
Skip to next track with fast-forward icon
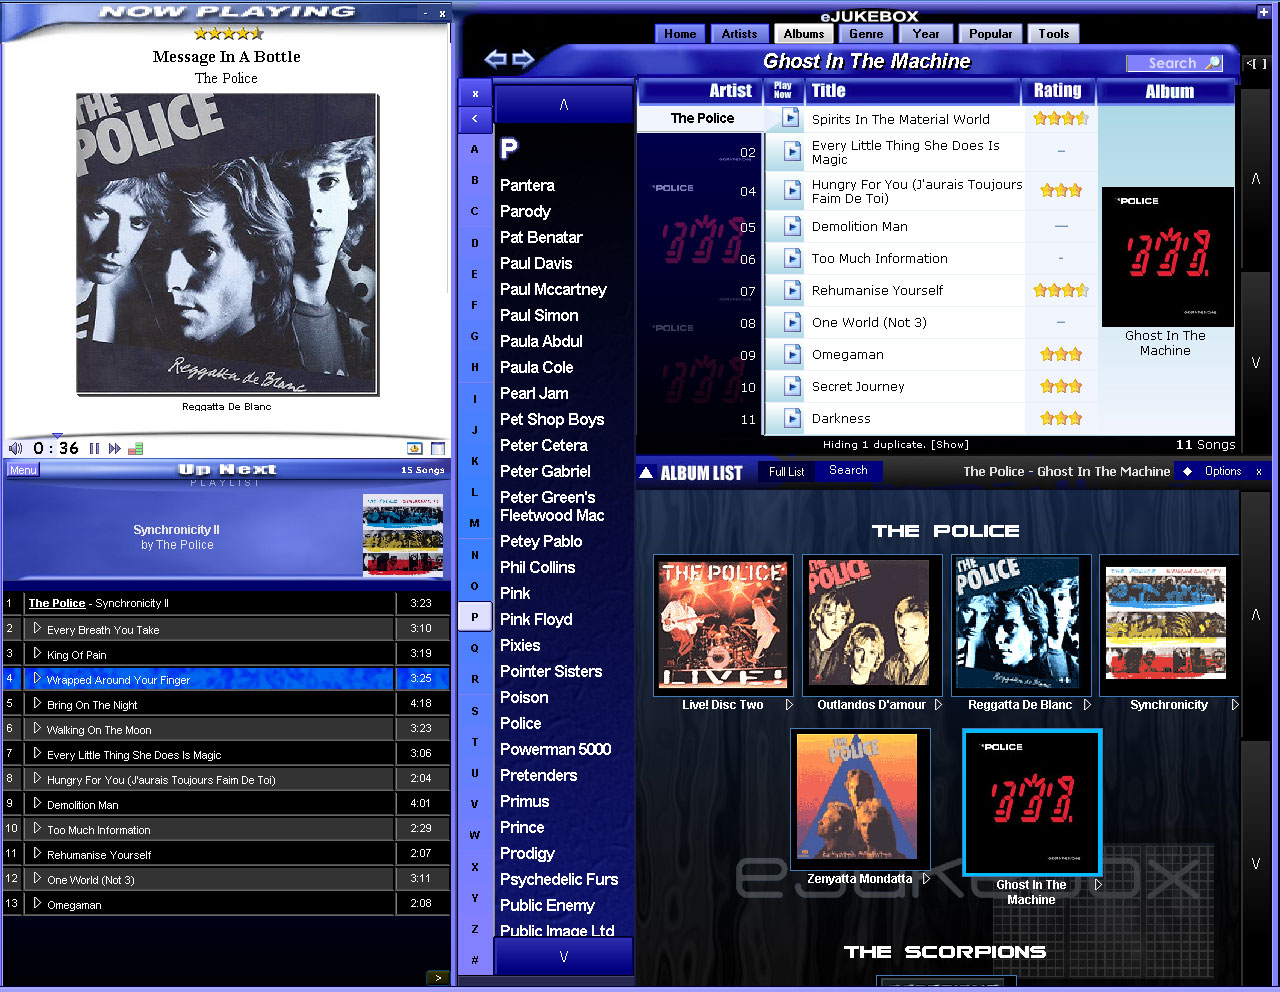[x=115, y=448]
